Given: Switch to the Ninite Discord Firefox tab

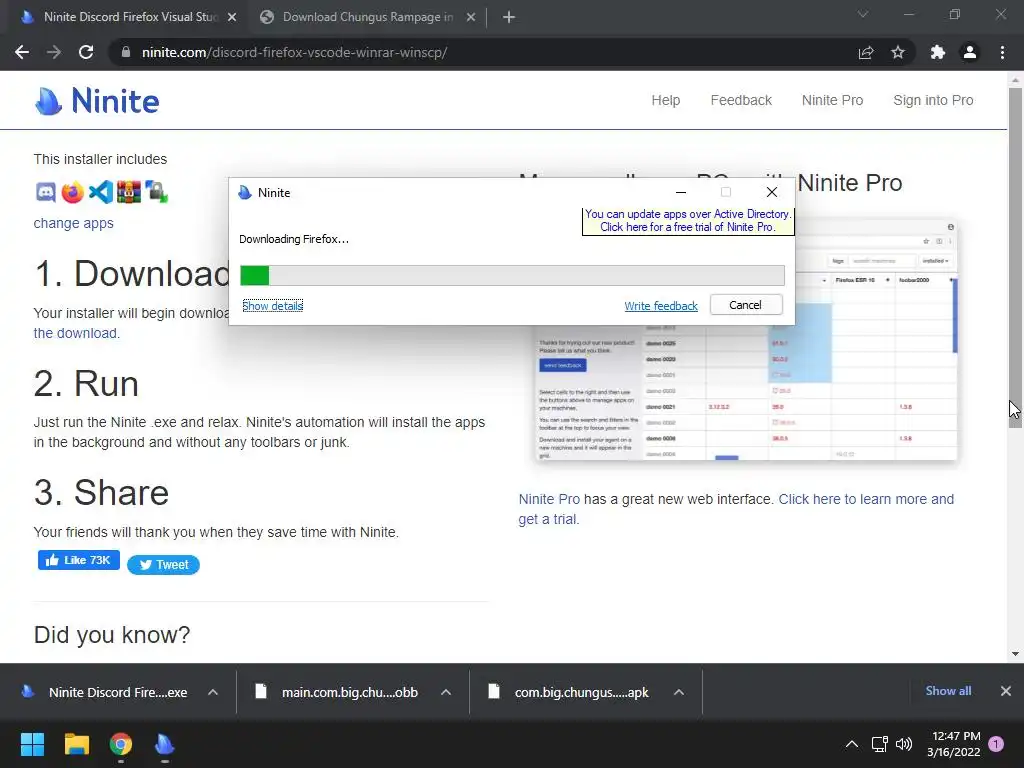Looking at the screenshot, I should tap(130, 17).
